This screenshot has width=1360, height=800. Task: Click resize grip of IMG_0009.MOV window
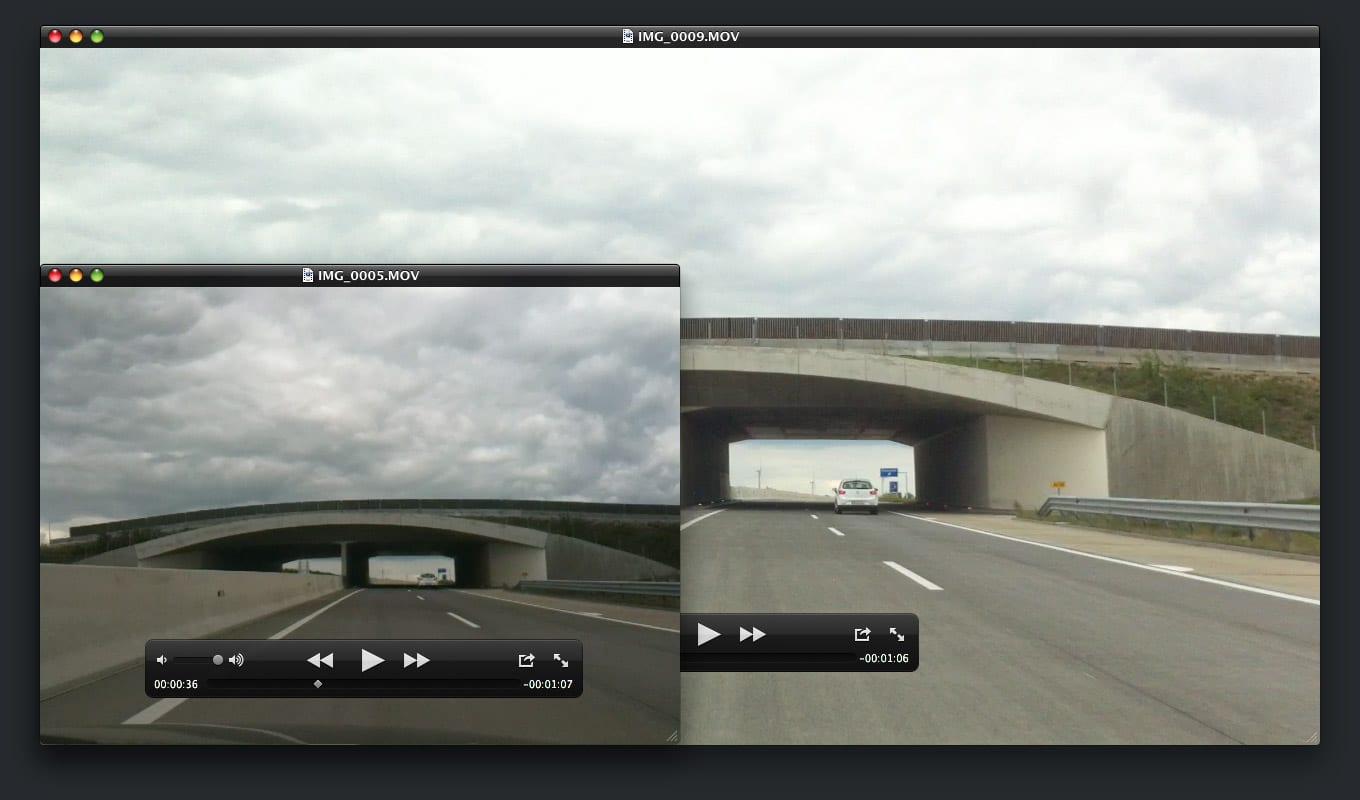(x=1312, y=737)
